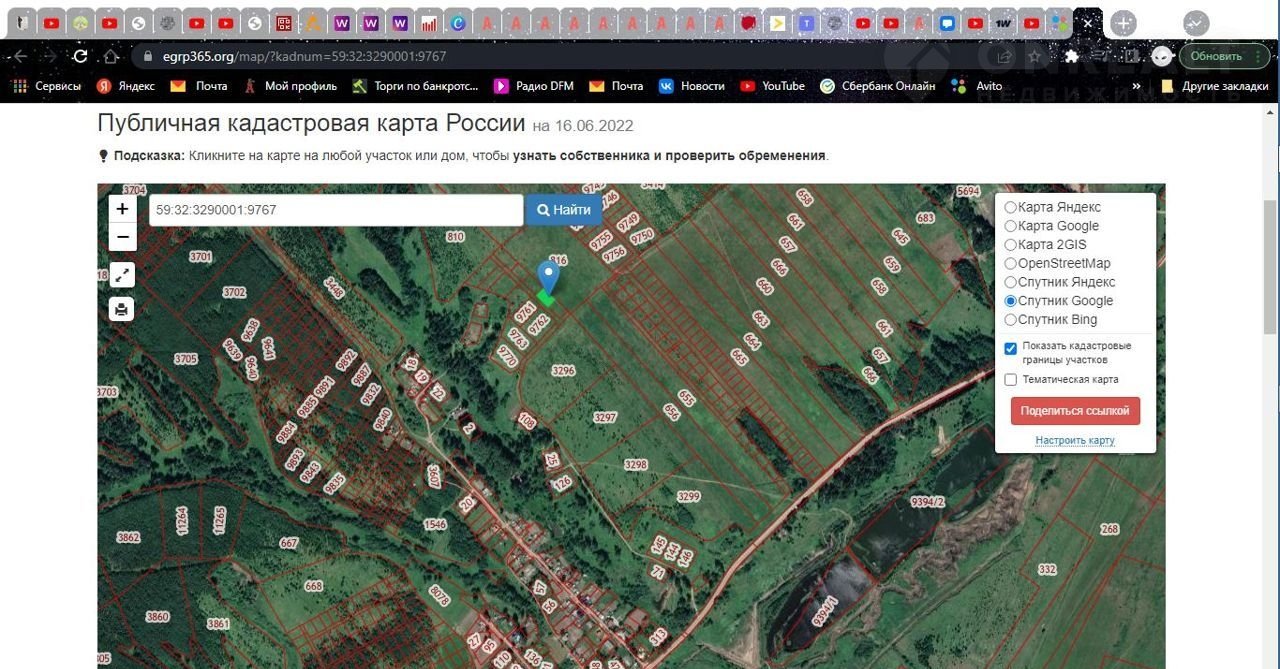1280x669 pixels.
Task: Reload the page in browser
Action: pos(80,56)
